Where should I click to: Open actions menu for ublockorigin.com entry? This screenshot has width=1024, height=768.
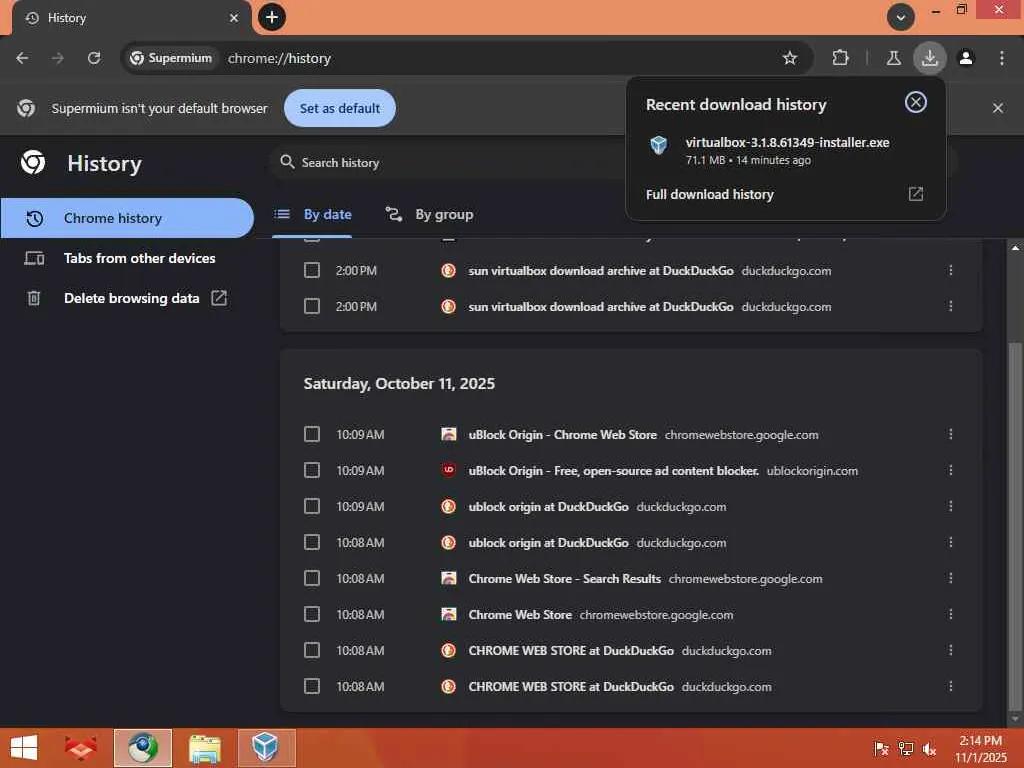[x=950, y=470]
